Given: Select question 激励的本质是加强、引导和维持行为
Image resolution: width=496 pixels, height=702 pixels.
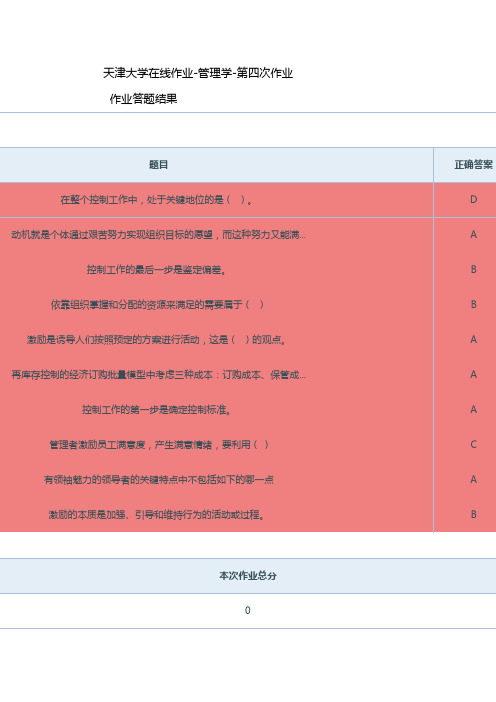Looking at the screenshot, I should click(156, 514).
